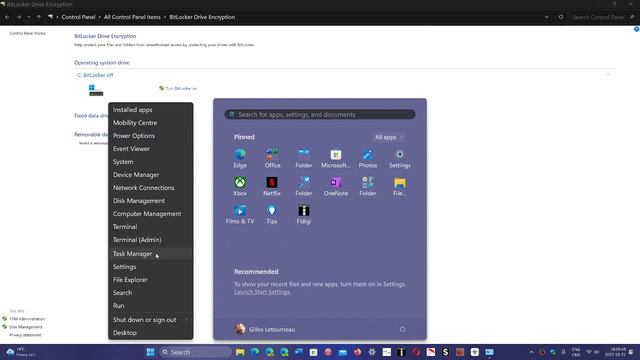Open the Netflix pinned app

pyautogui.click(x=272, y=187)
